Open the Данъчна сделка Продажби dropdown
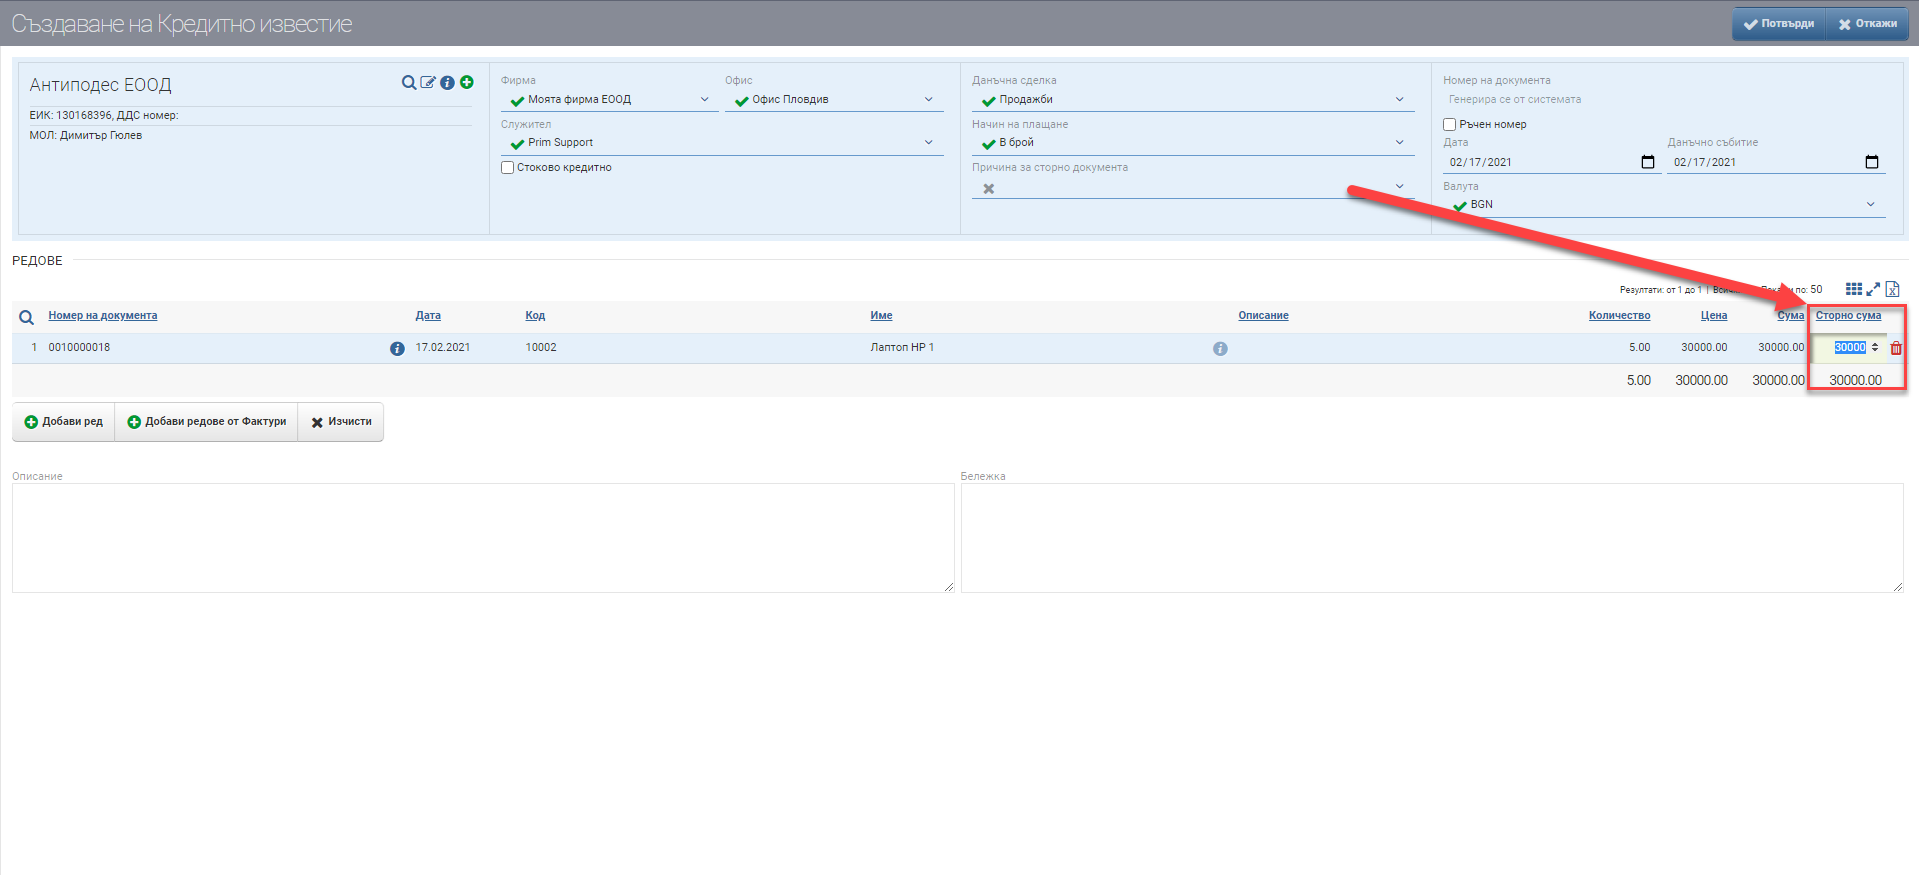1919x875 pixels. (x=1193, y=100)
